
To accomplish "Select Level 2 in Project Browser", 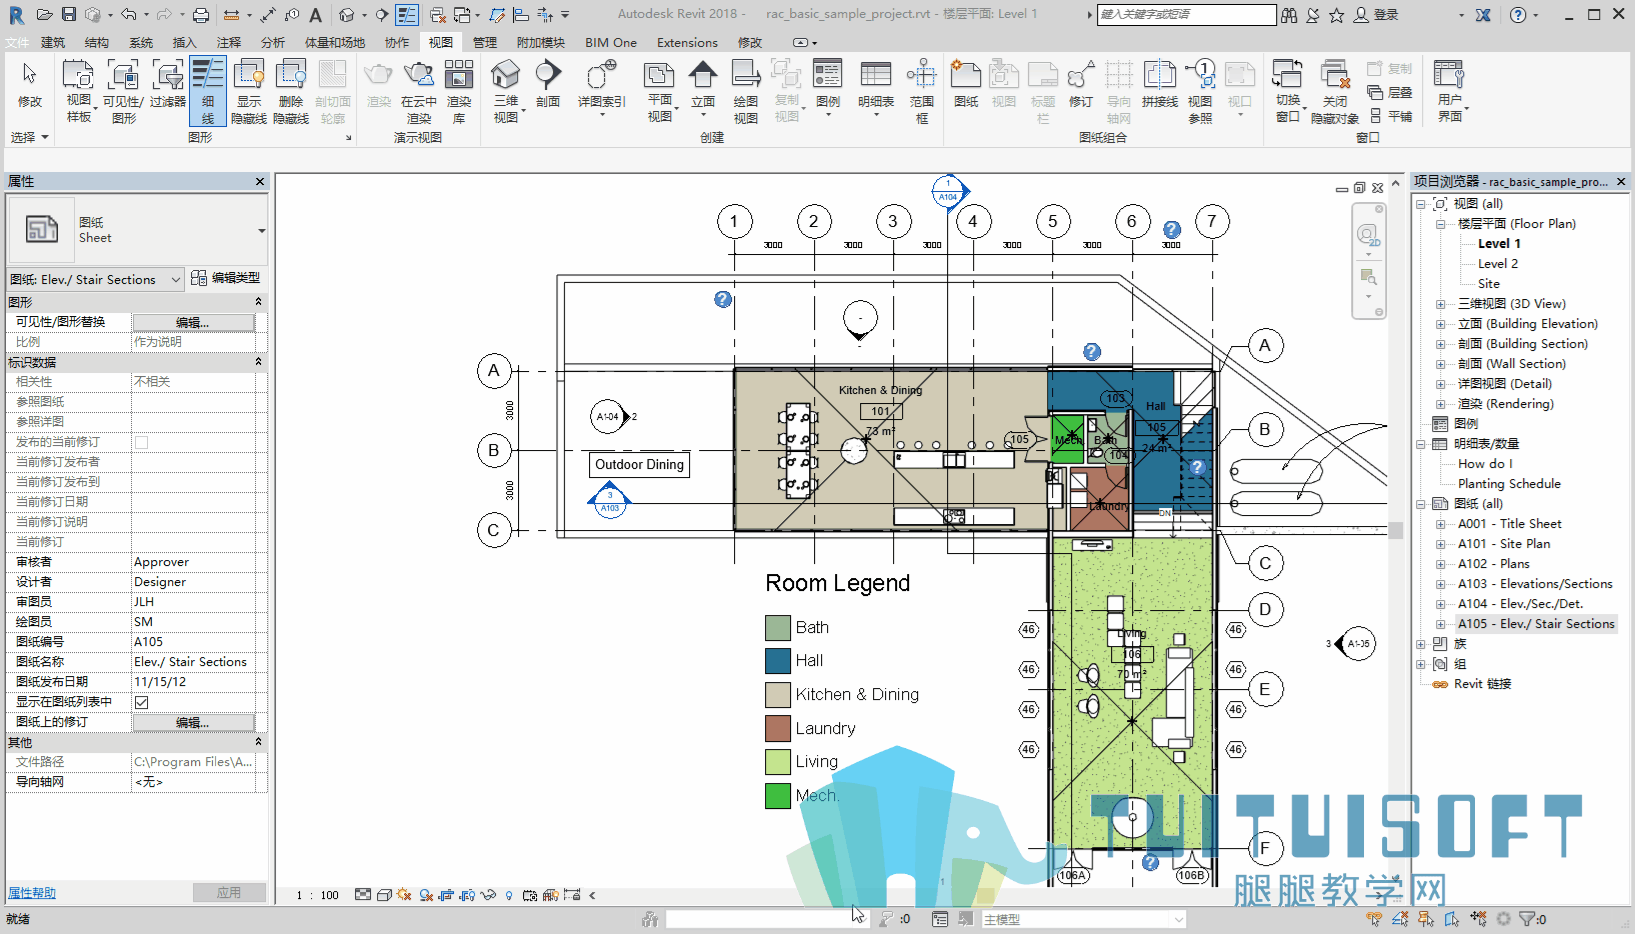I will (1498, 264).
